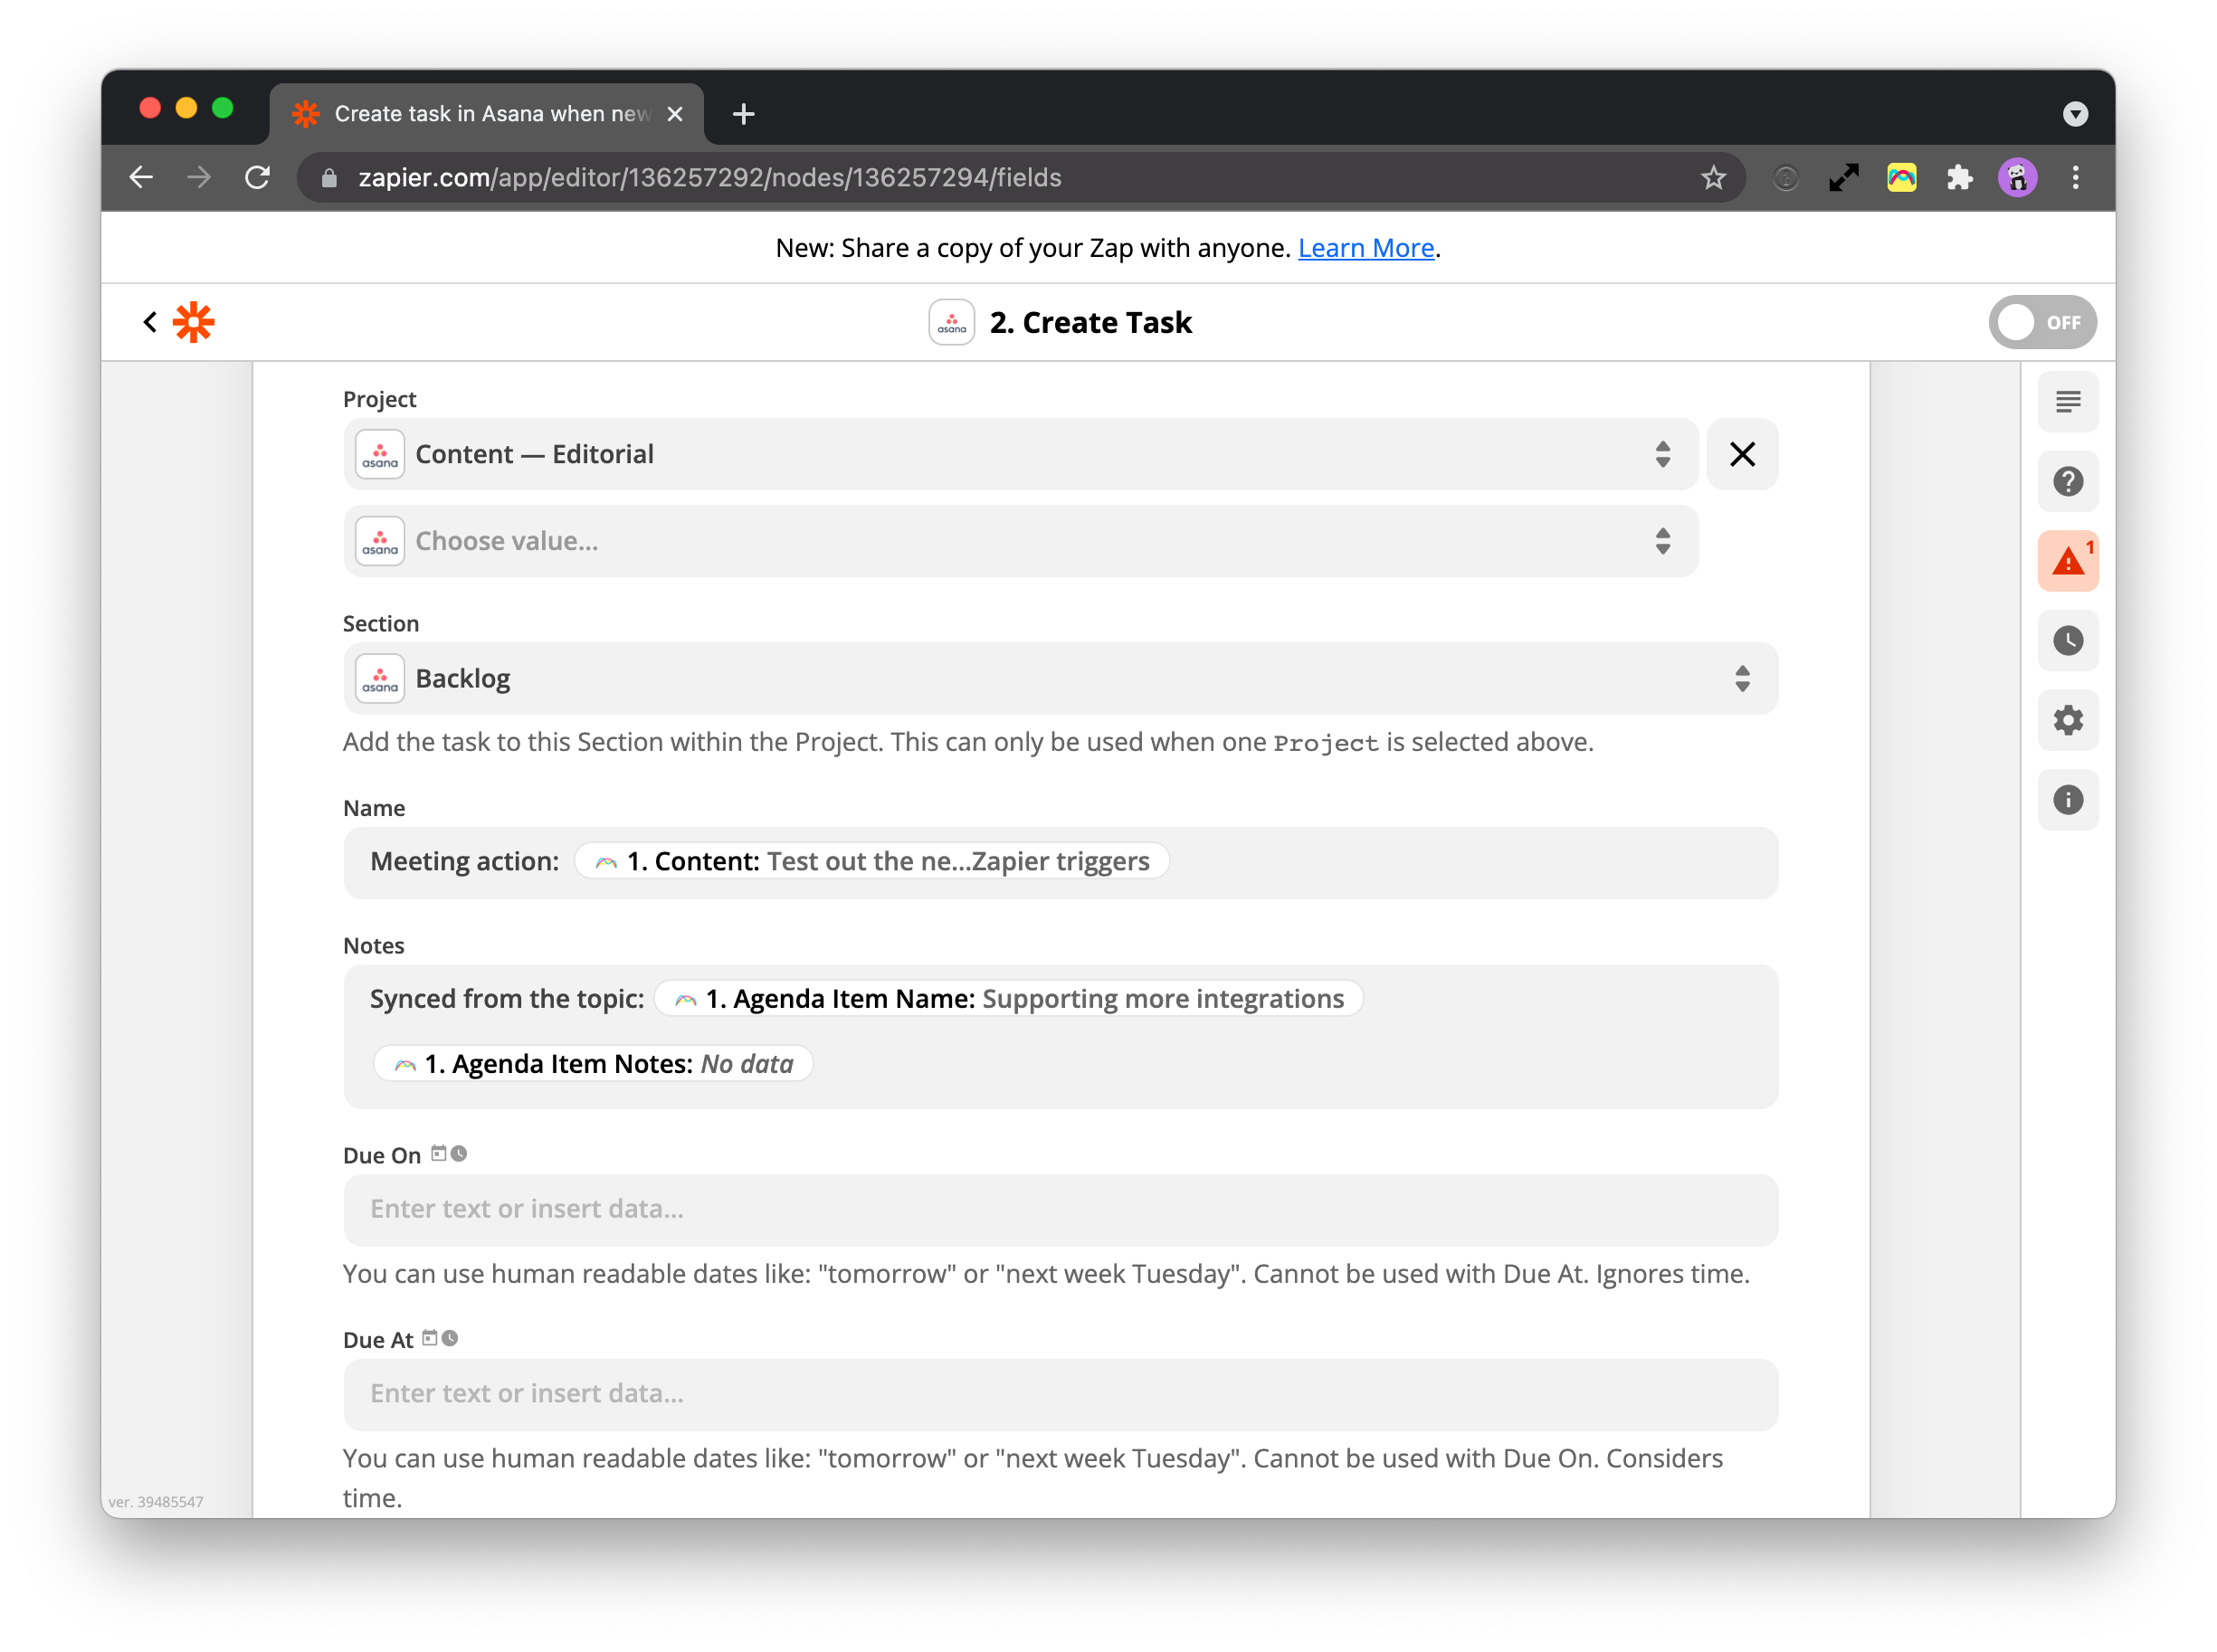Viewport: 2217px width, 1652px height.
Task: Click the Section field label
Action: tap(380, 623)
